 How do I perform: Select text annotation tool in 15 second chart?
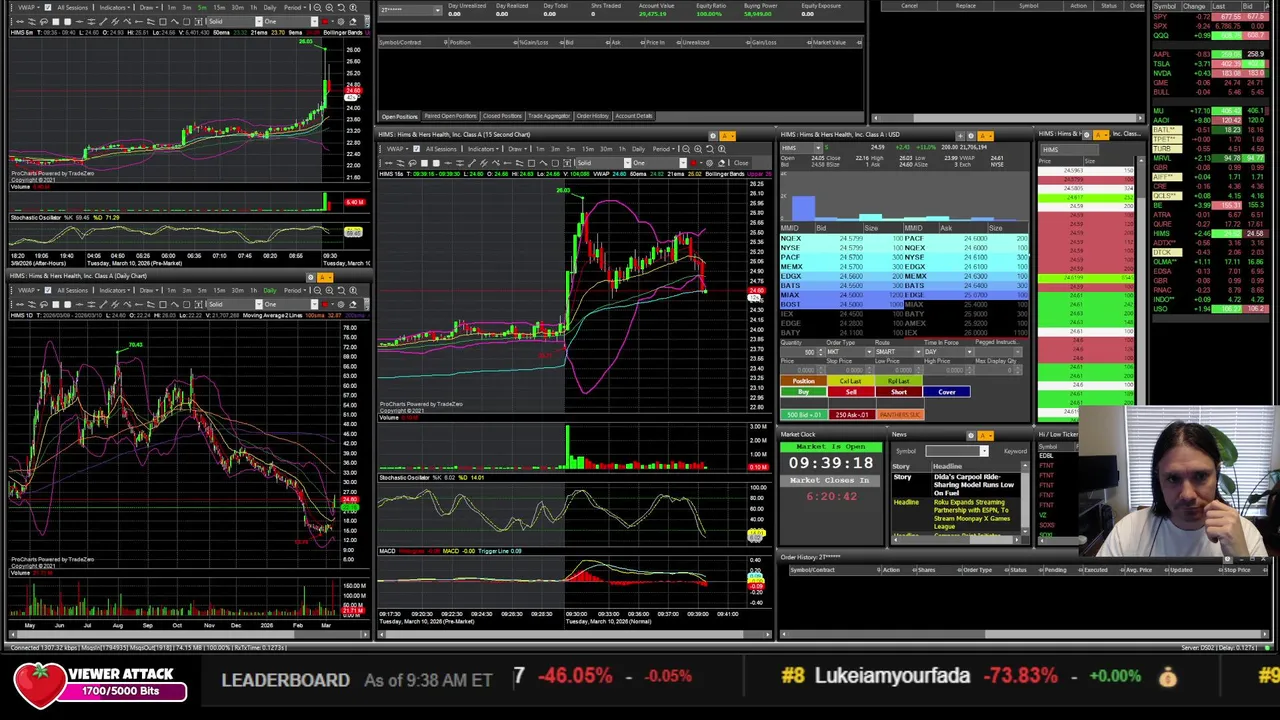coord(567,163)
